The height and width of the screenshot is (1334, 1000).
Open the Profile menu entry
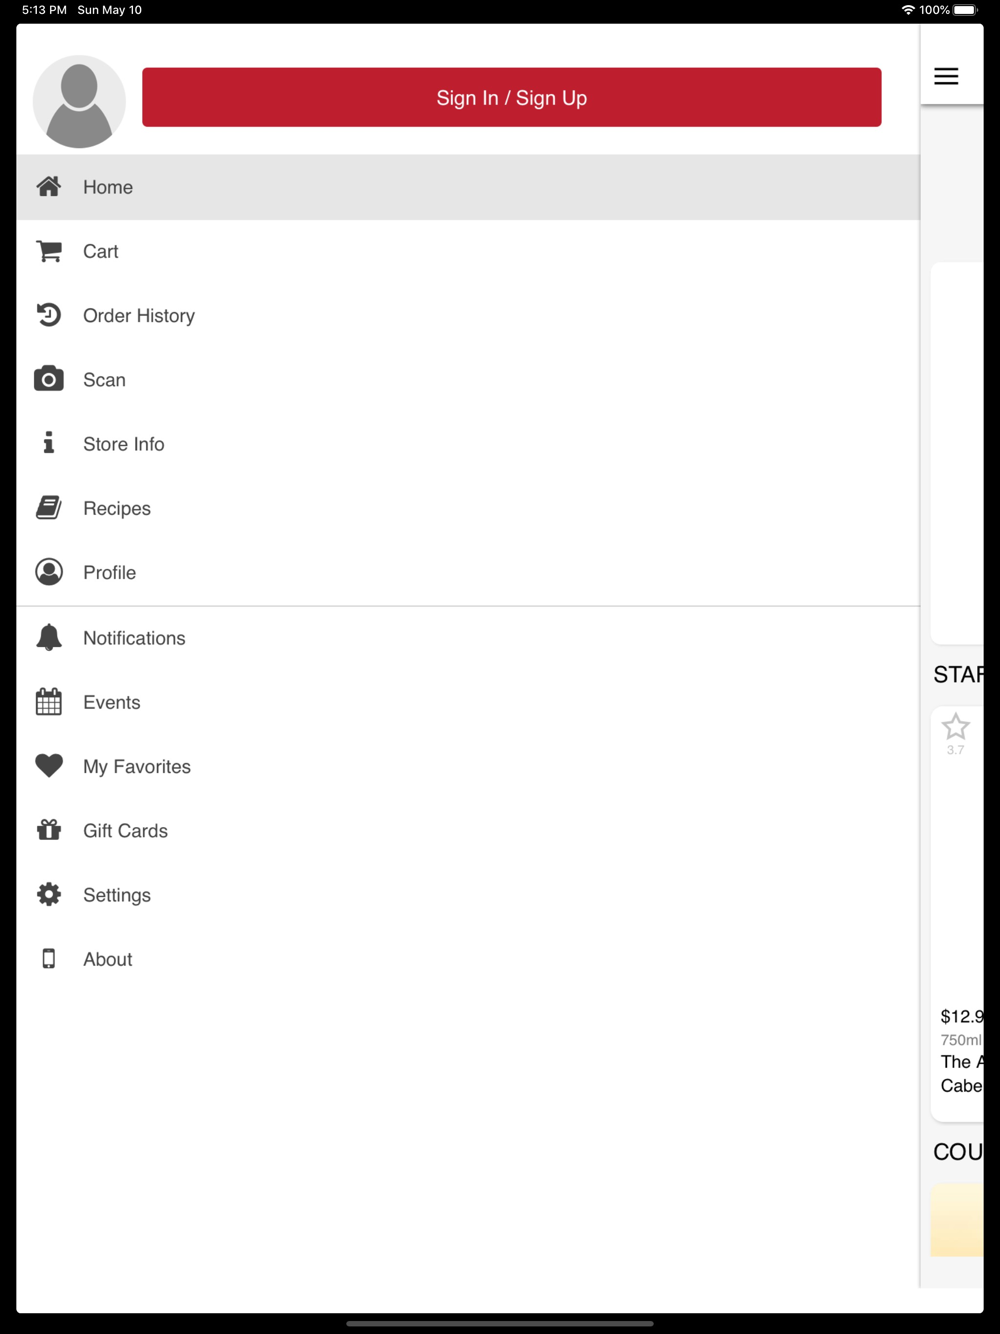tap(468, 572)
